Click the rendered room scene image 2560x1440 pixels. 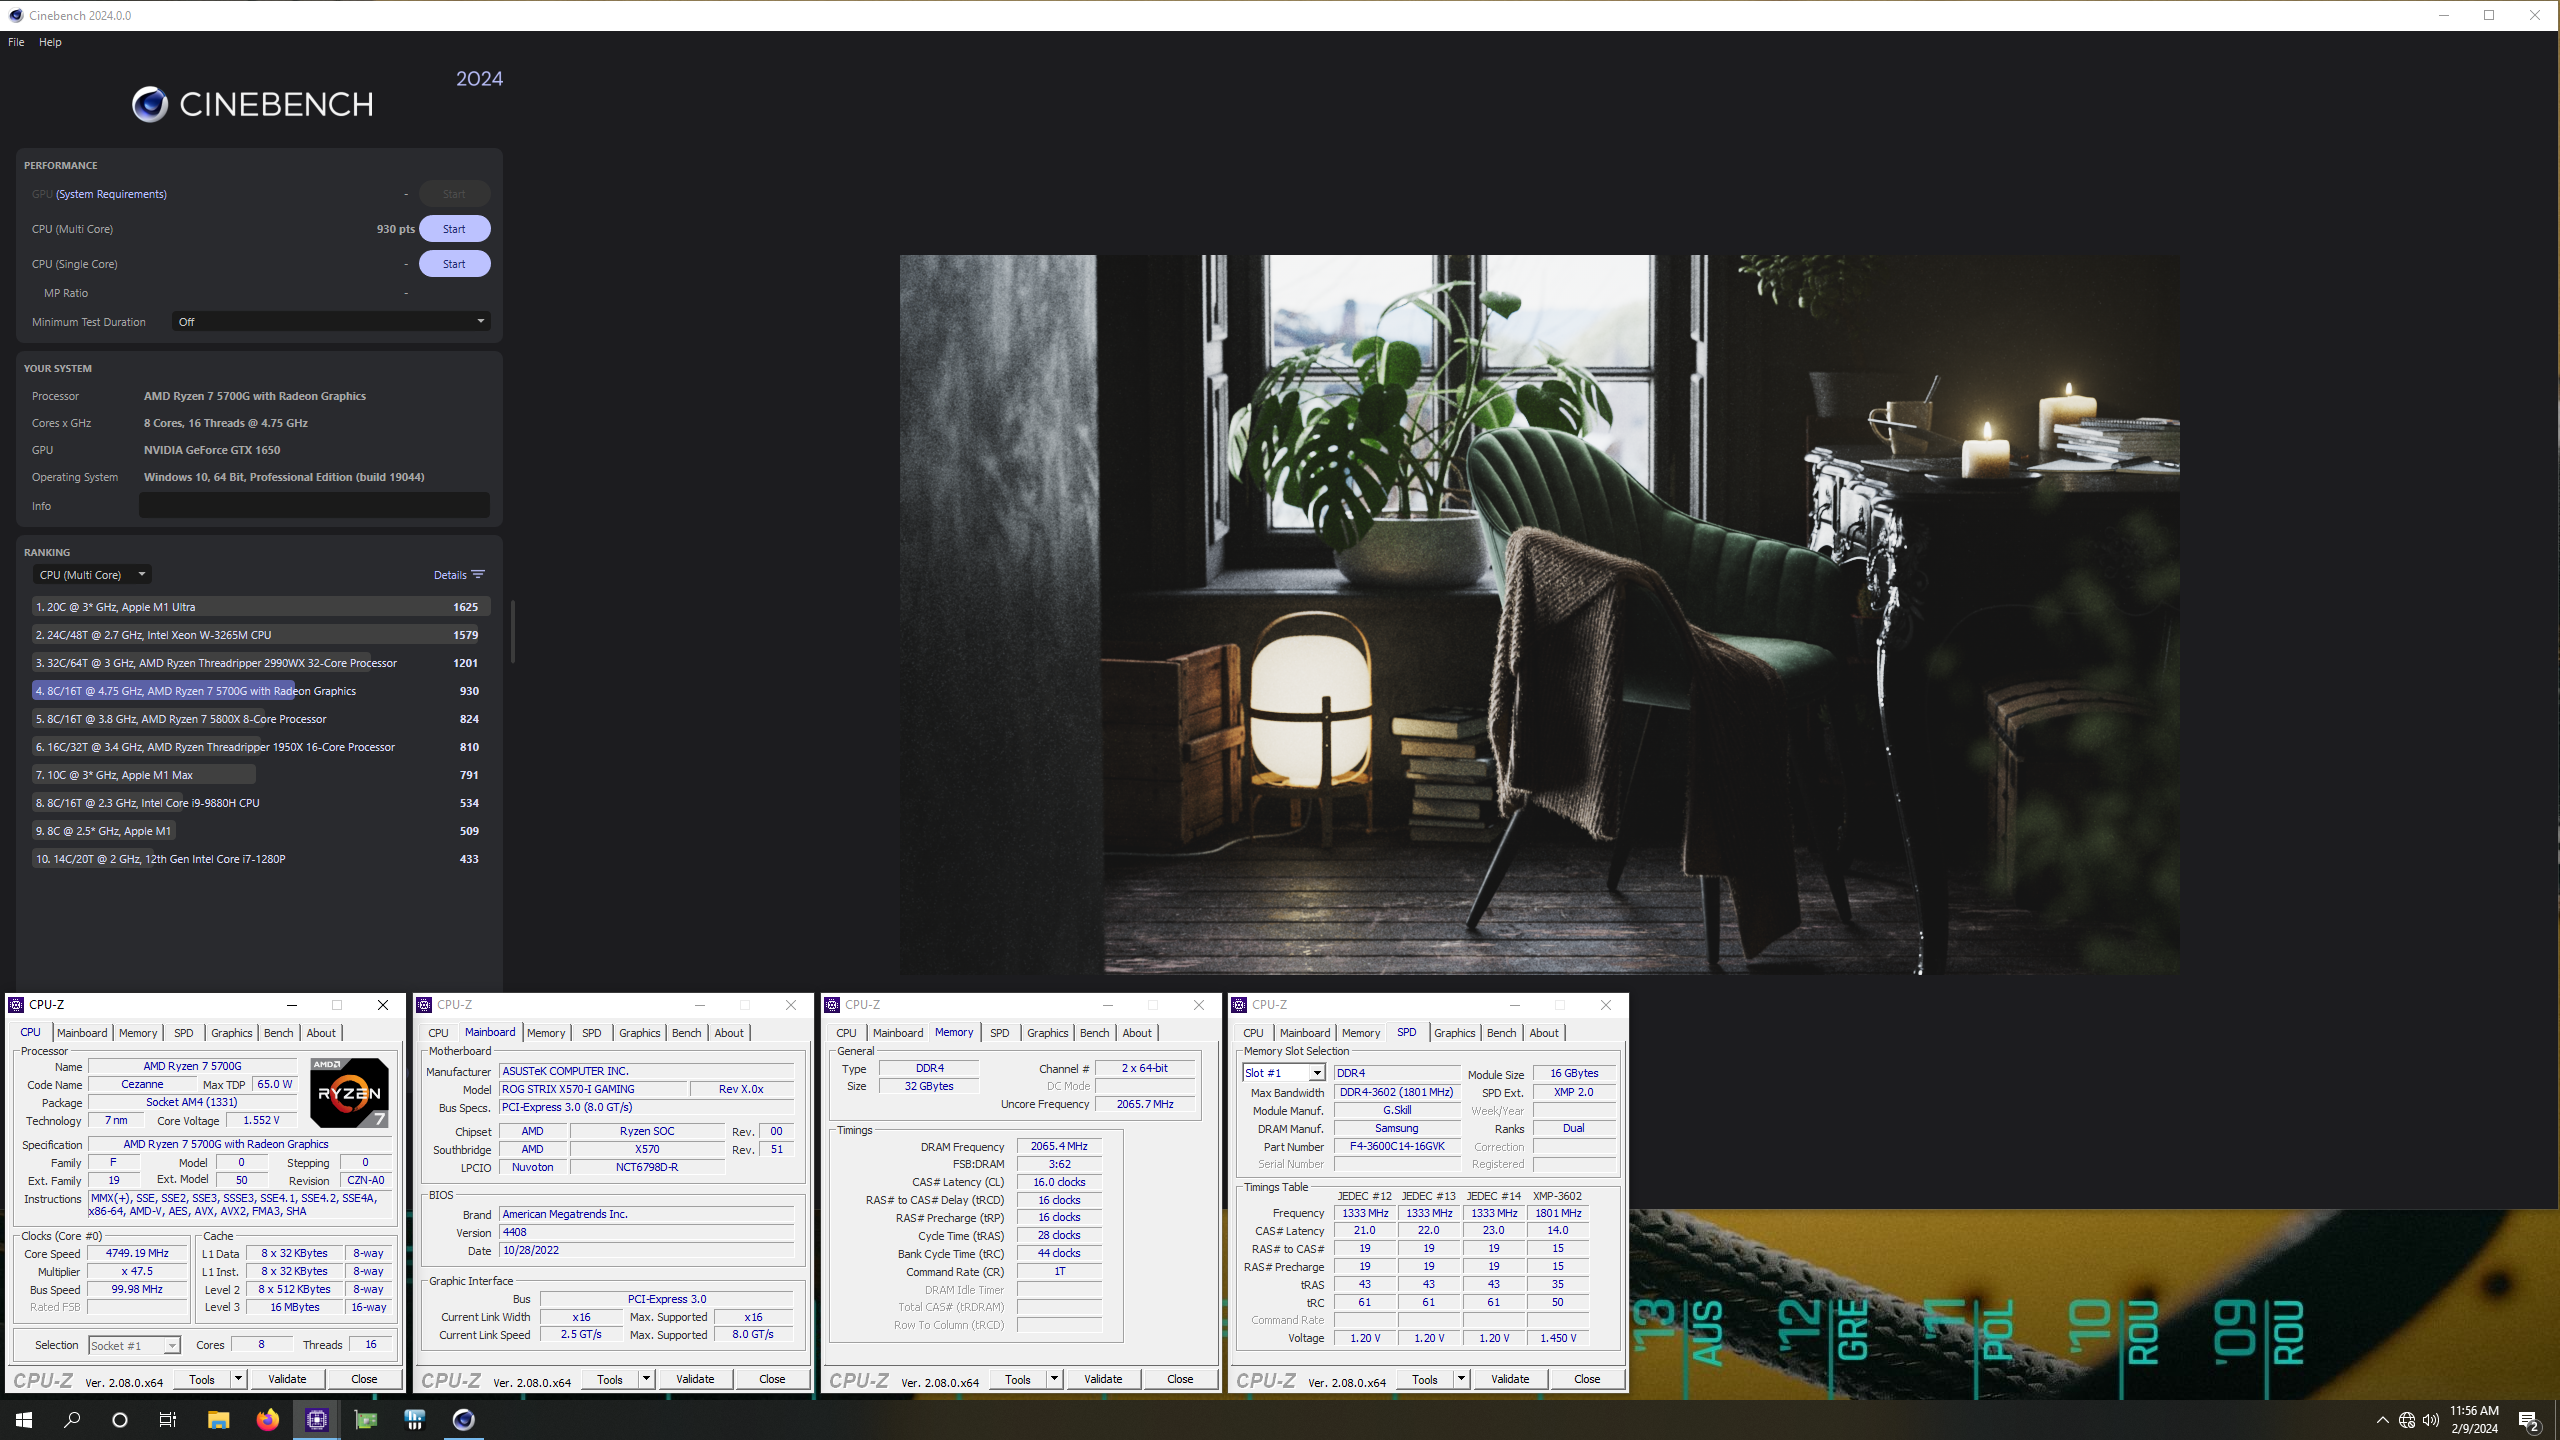coord(1539,614)
